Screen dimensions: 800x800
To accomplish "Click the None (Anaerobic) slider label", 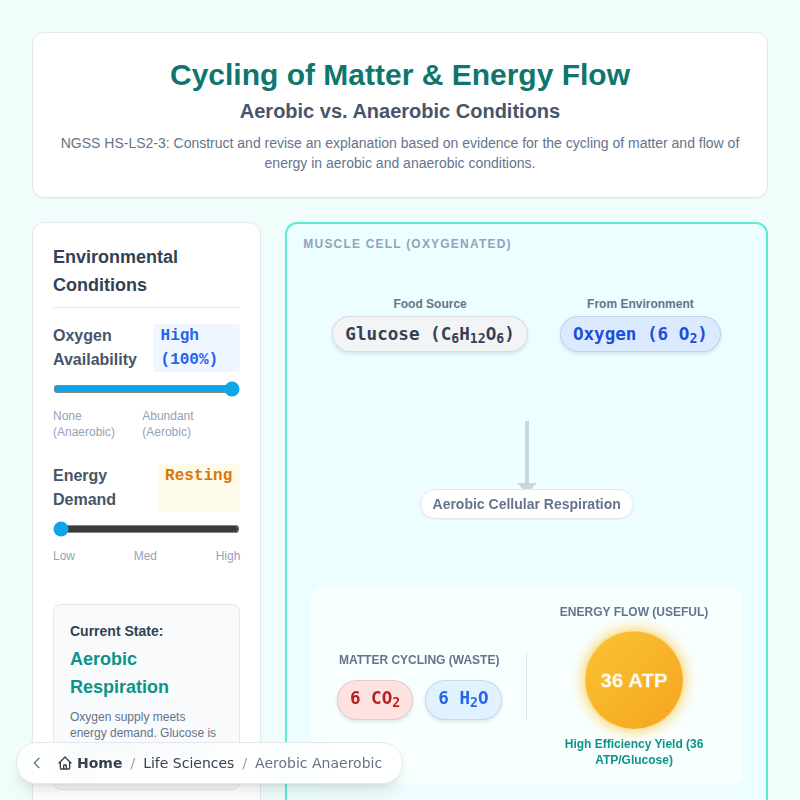I will 84,424.
